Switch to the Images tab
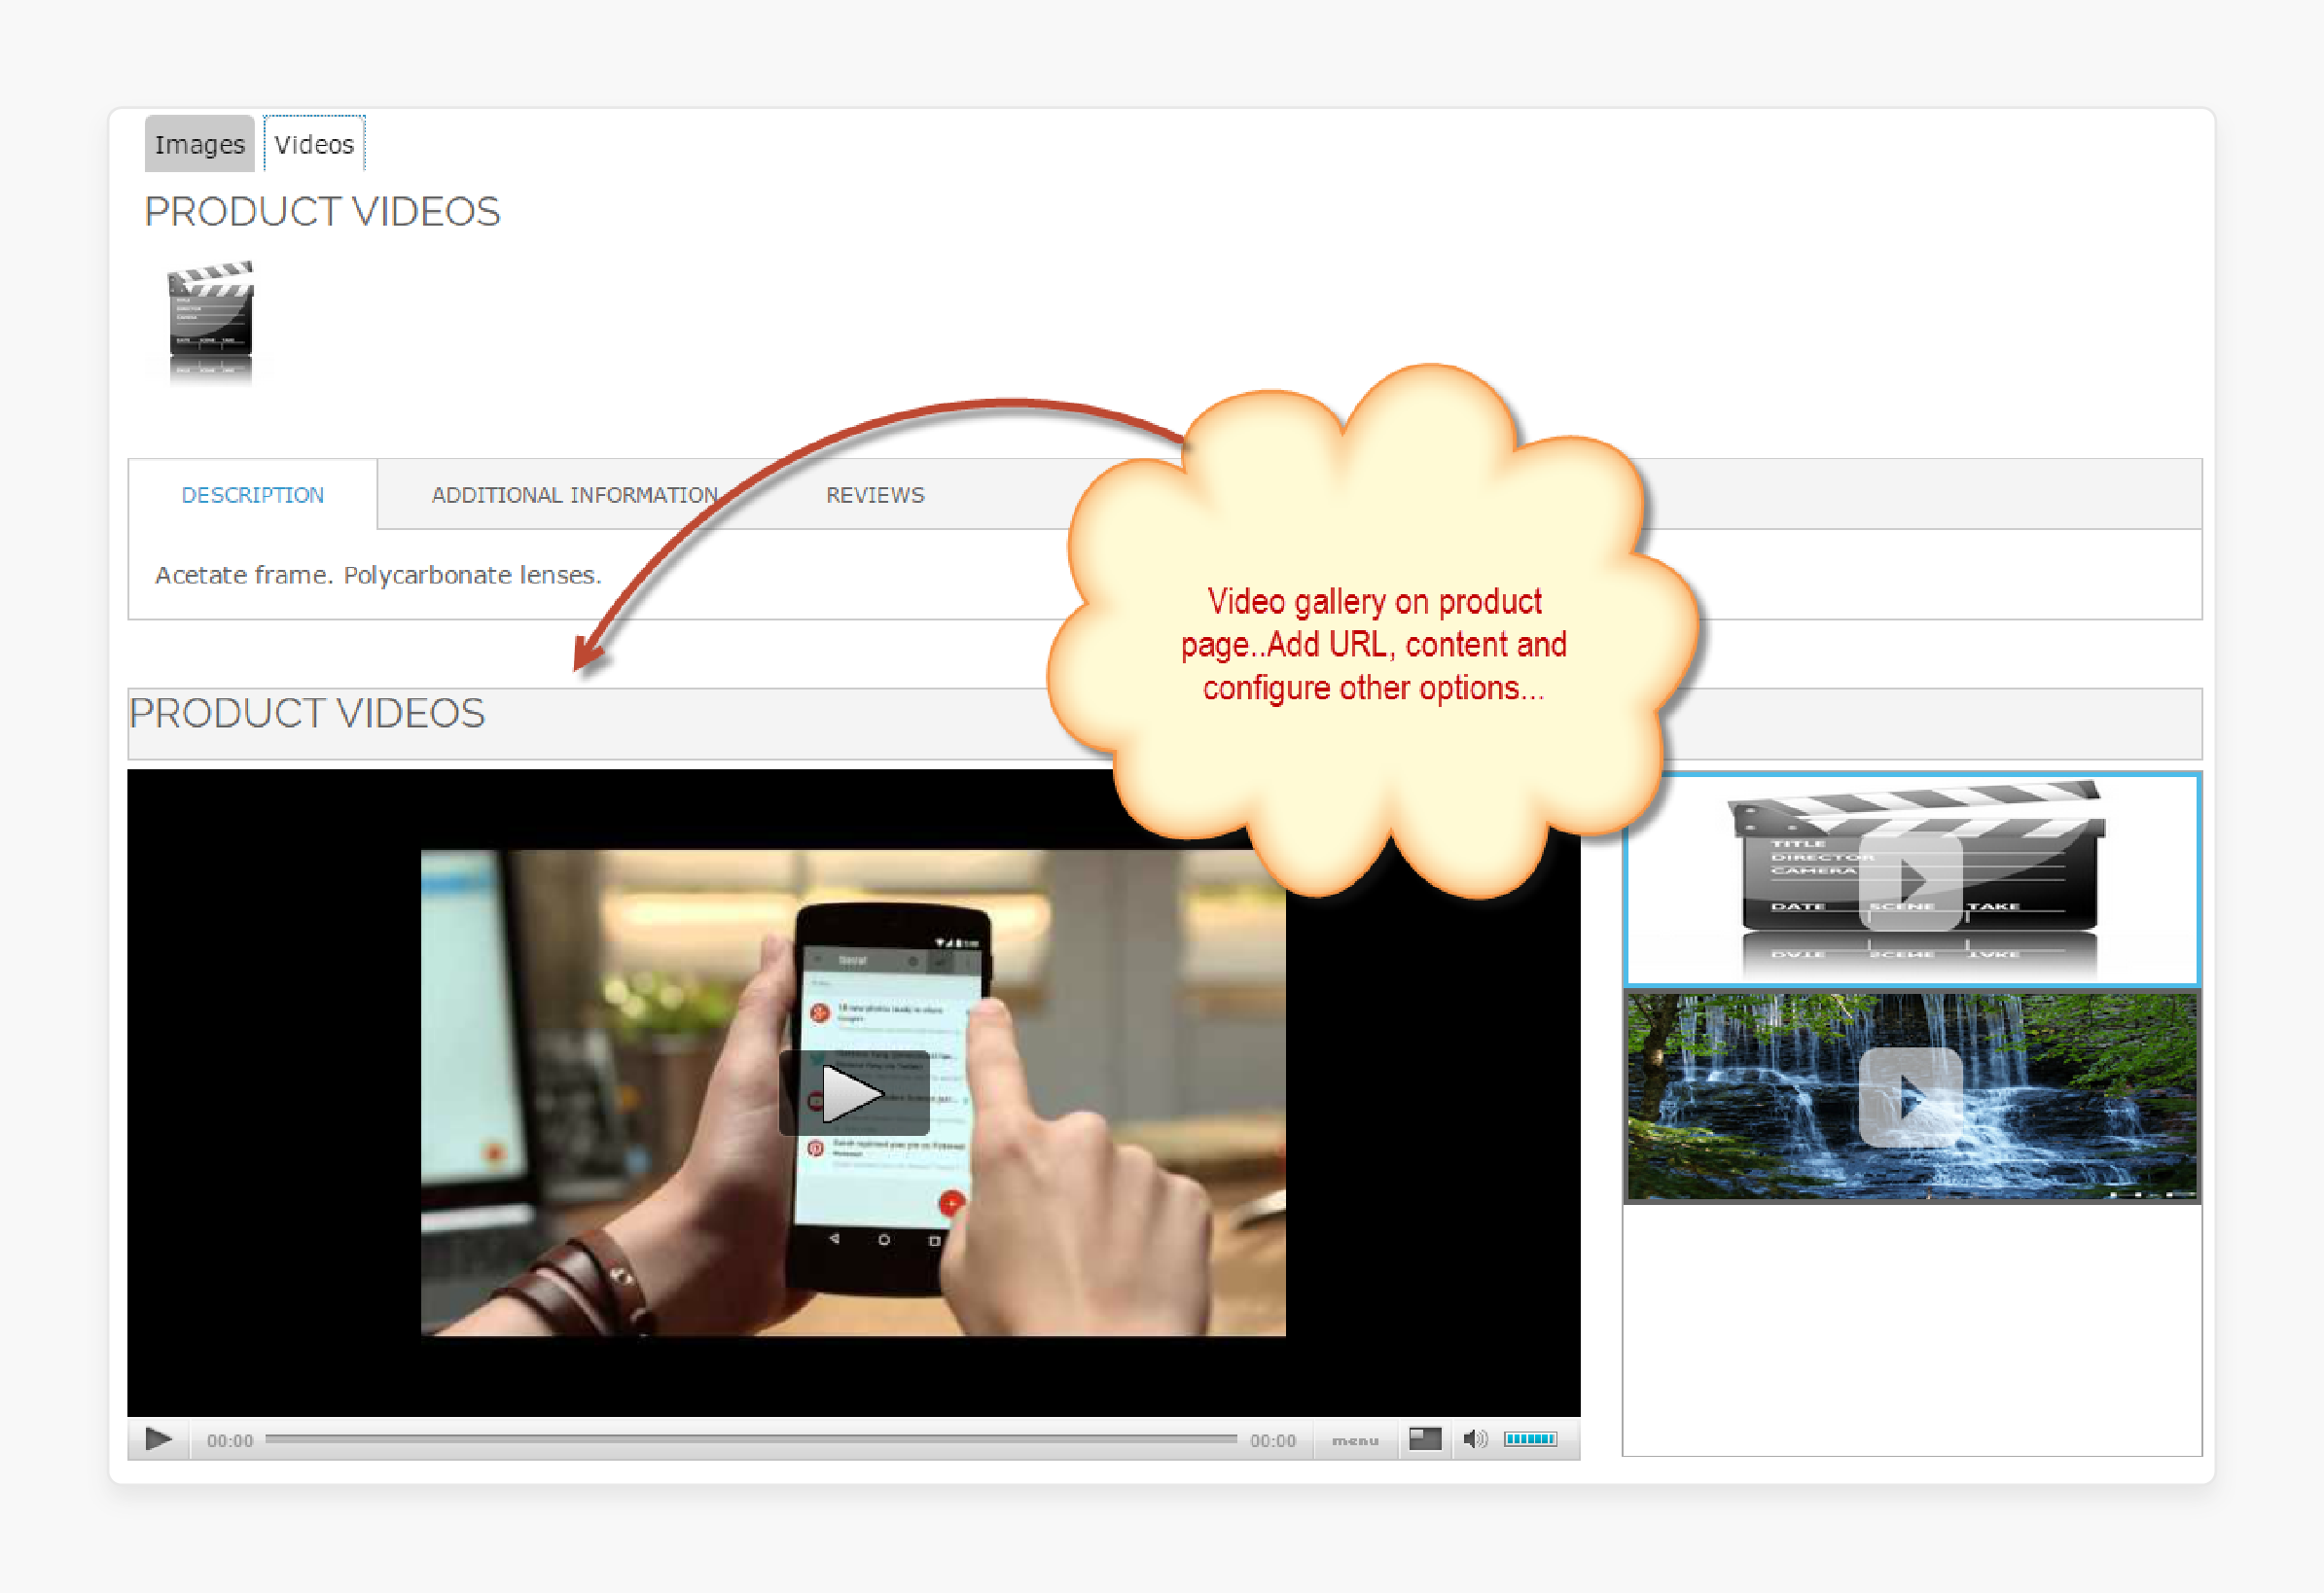This screenshot has width=2324, height=1593. tap(199, 144)
